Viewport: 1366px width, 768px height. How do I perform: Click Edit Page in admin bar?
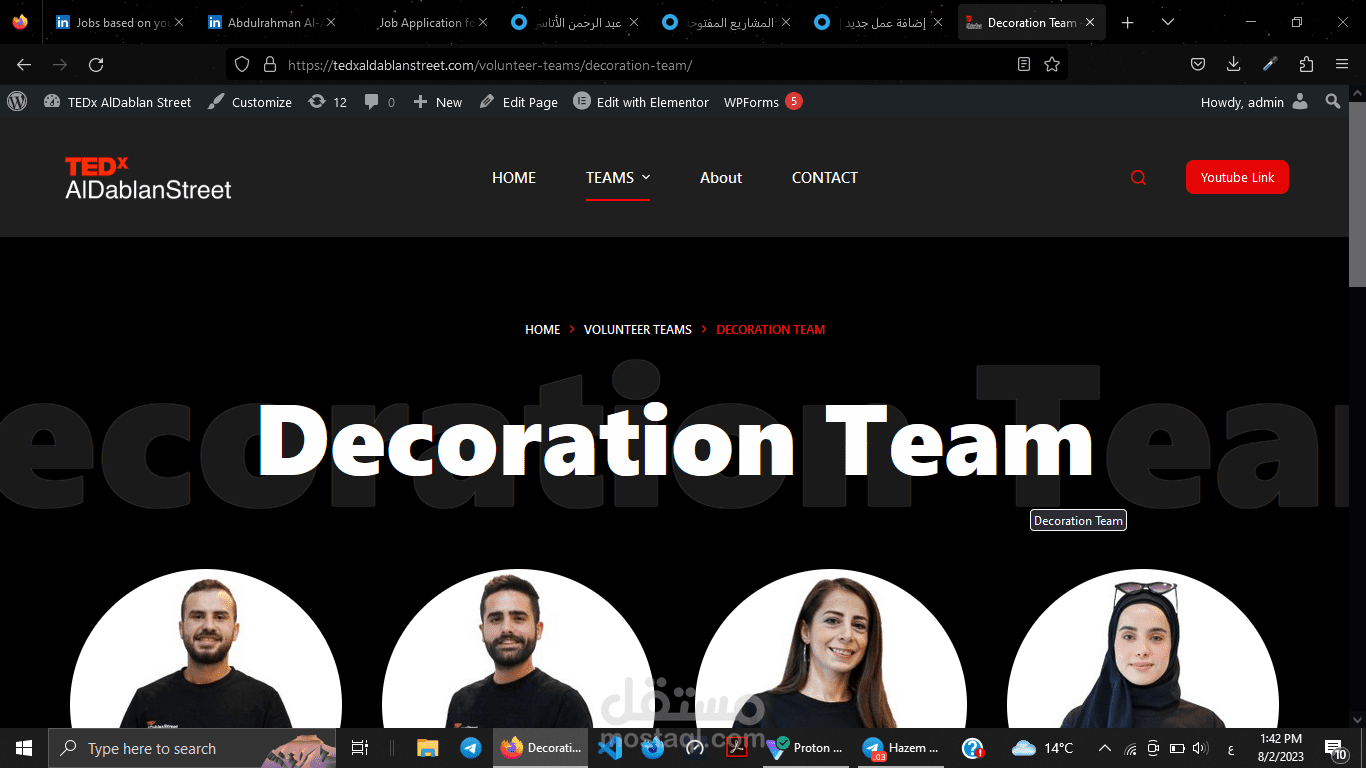pyautogui.click(x=519, y=102)
